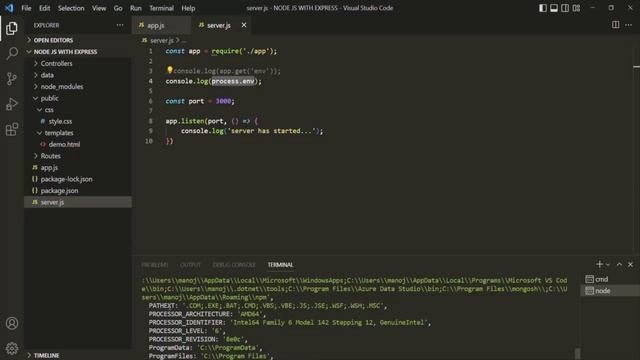The width and height of the screenshot is (640, 360).
Task: Click line number 6 in gutter
Action: 150,101
